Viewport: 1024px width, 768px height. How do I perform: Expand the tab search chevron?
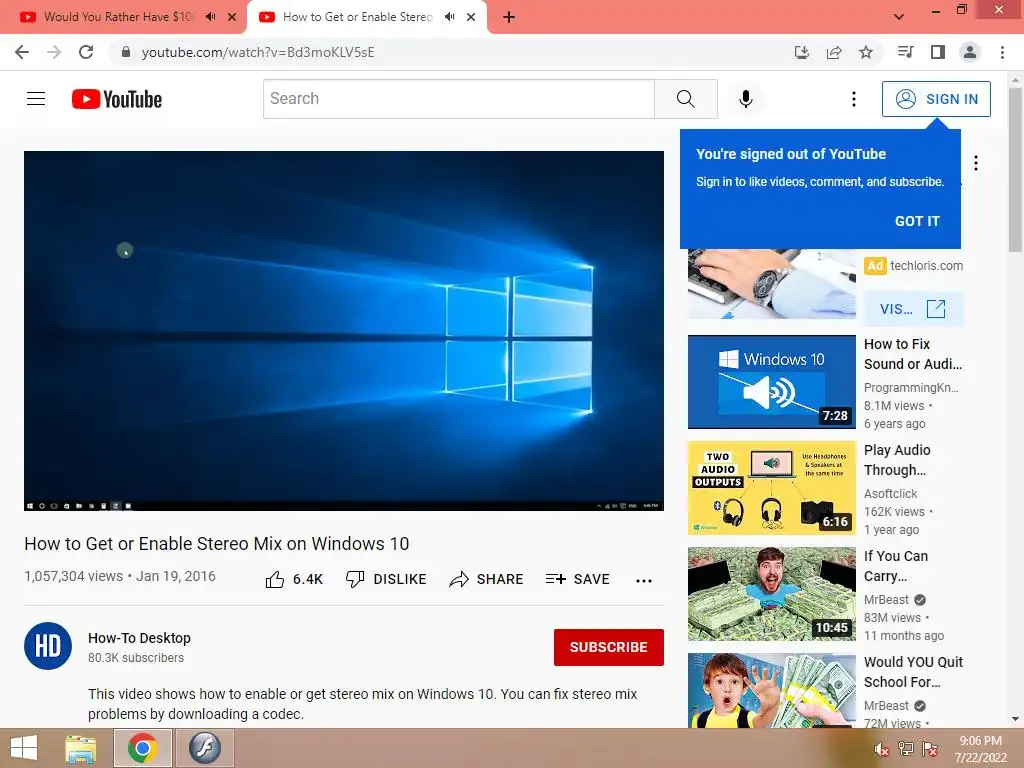(899, 17)
